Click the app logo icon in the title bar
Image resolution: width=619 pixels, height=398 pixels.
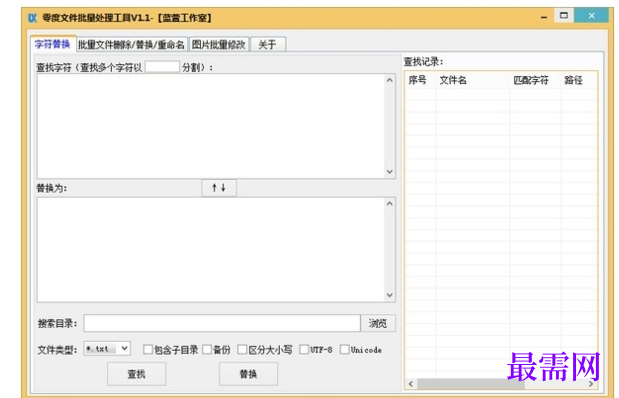point(32,18)
